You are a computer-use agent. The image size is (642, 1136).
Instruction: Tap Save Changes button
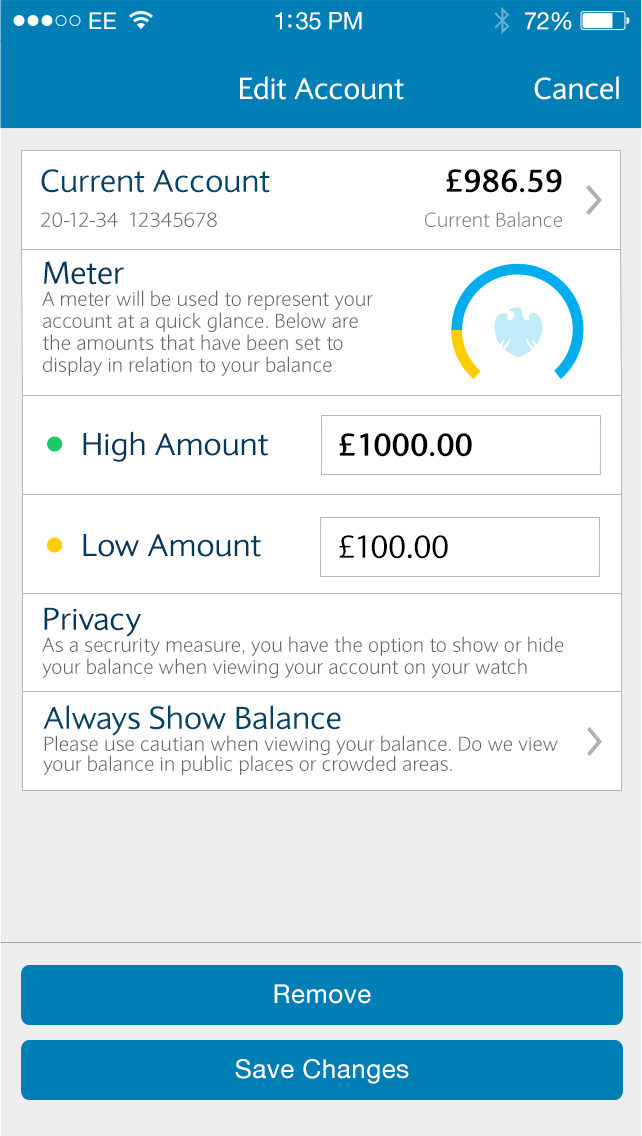pos(322,1069)
